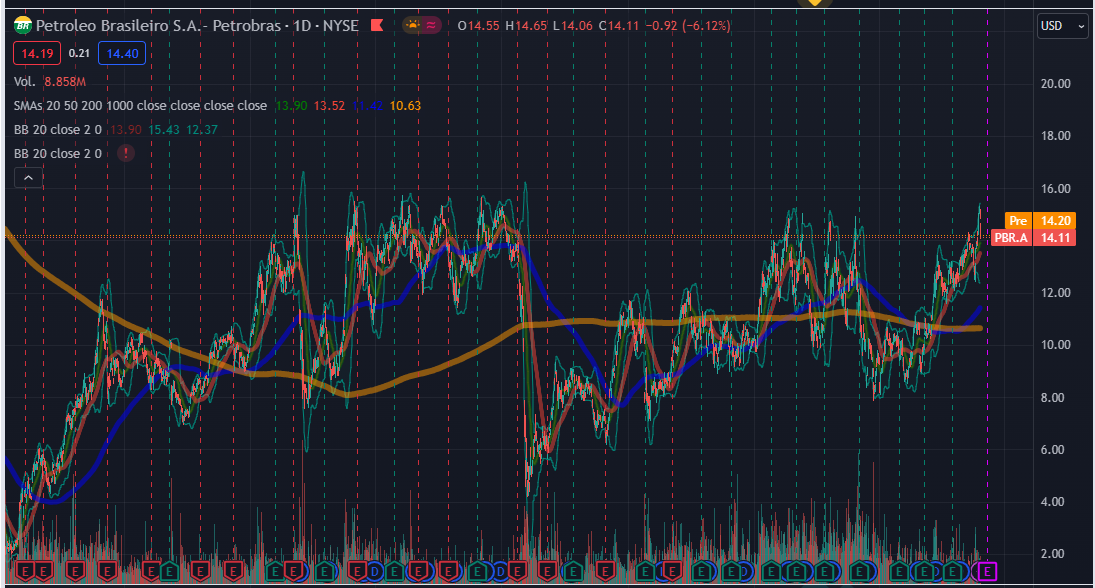Click the 18.00 price axis label
Image resolution: width=1095 pixels, height=588 pixels.
[1055, 135]
